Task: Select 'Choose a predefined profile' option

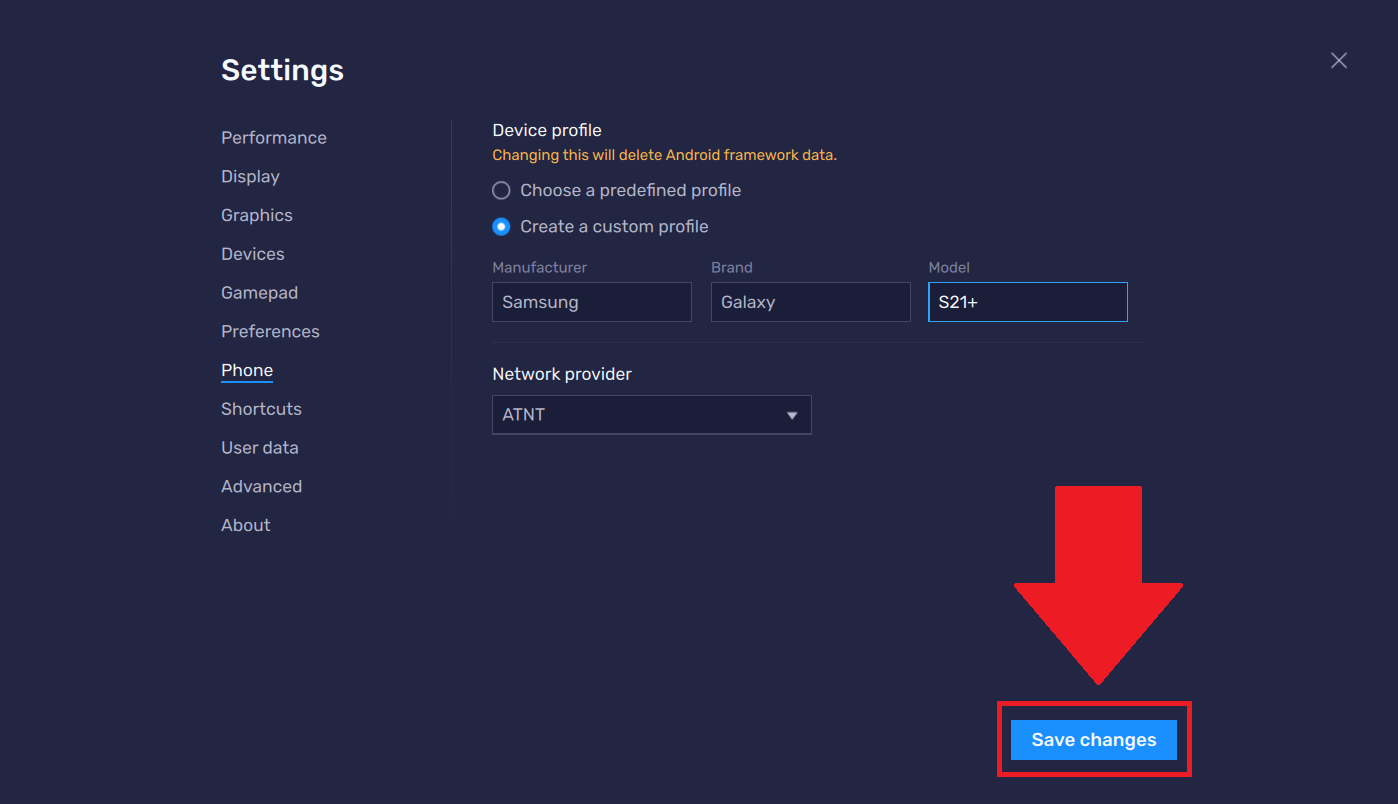Action: [501, 190]
